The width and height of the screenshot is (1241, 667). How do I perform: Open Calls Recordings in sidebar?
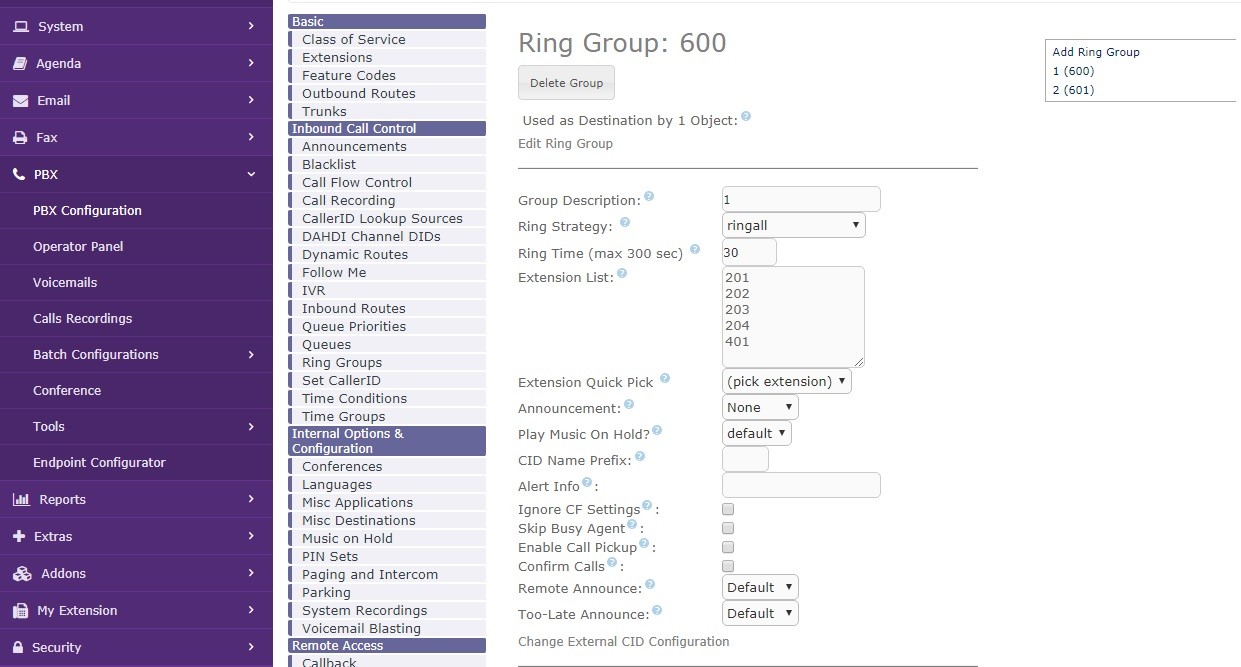pos(82,318)
